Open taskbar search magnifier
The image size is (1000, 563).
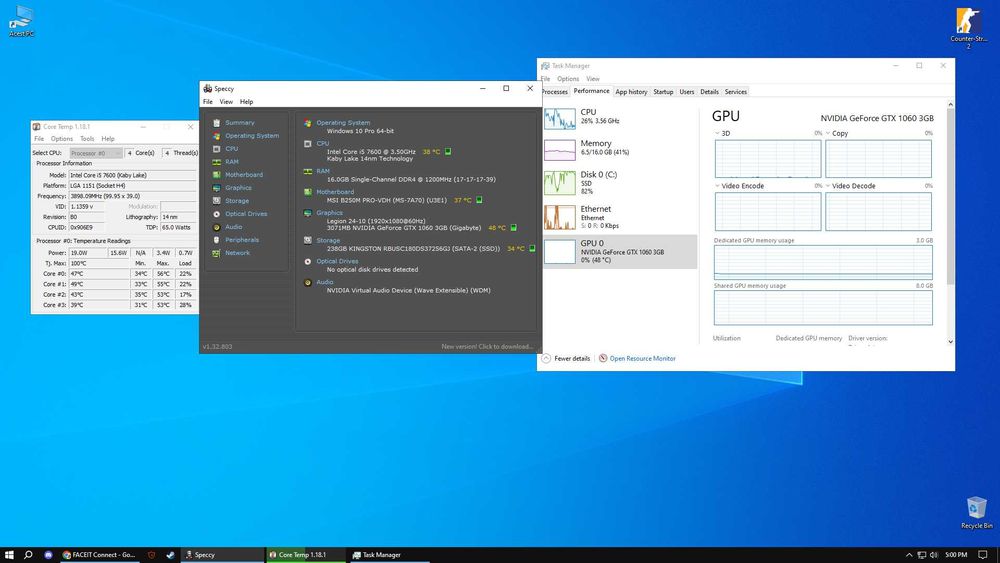(28, 555)
